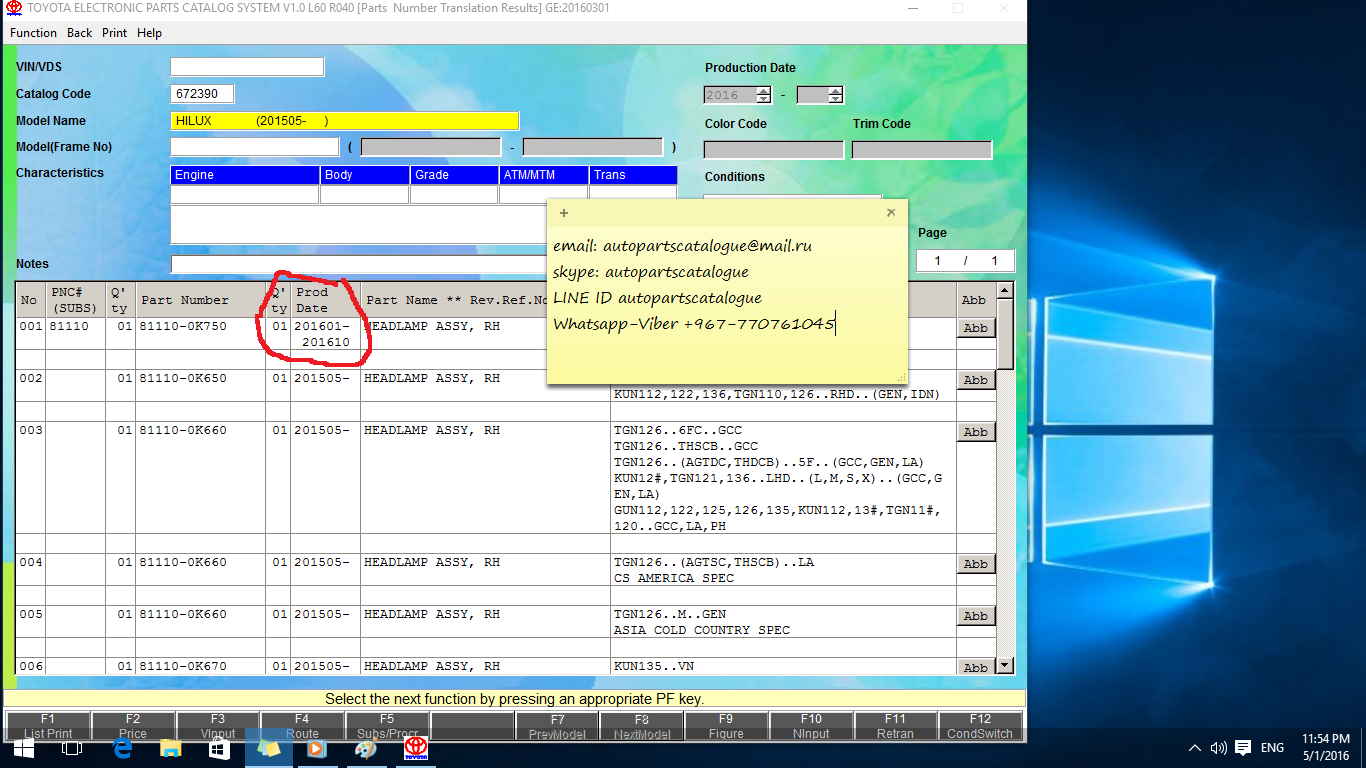Switch to Toyota EPC taskbar icon
Viewport: 1366px width, 768px height.
click(415, 748)
